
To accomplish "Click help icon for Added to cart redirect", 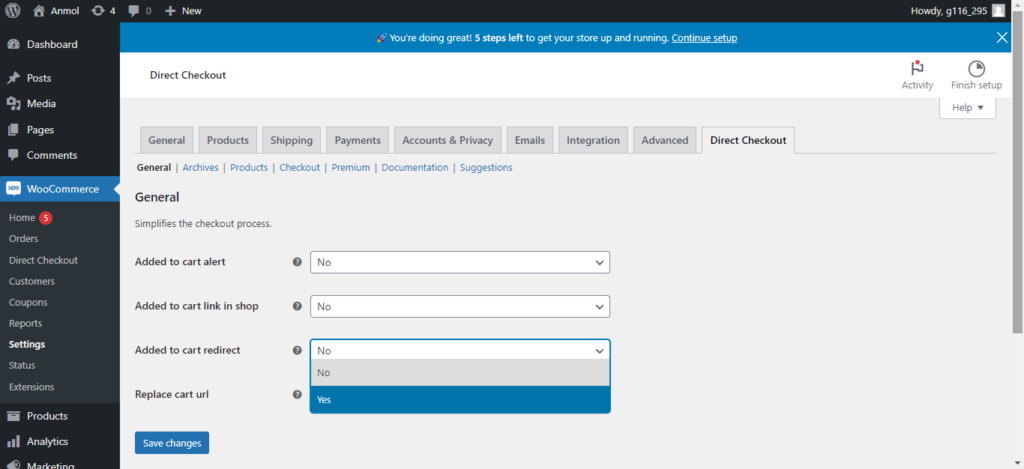I will pyautogui.click(x=297, y=350).
